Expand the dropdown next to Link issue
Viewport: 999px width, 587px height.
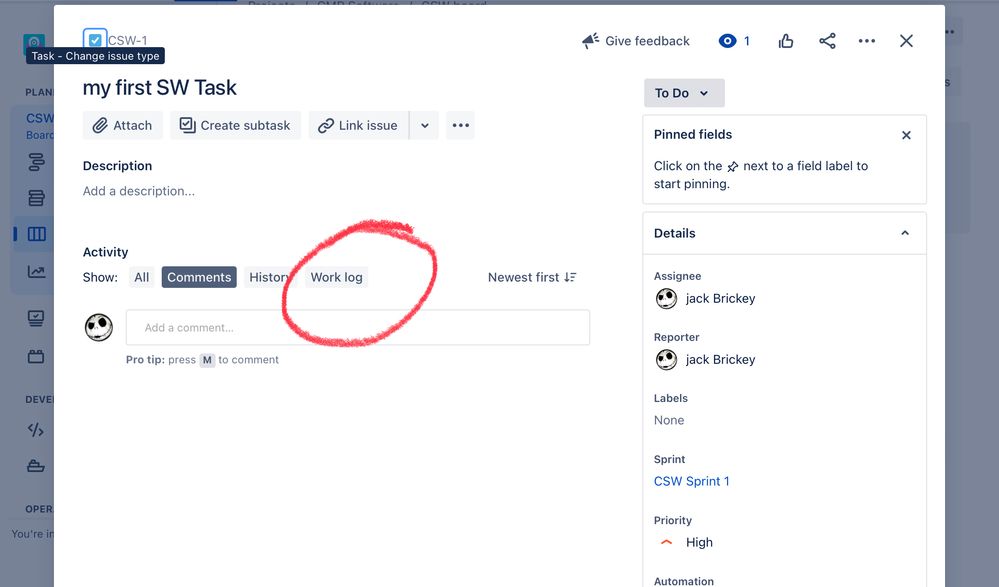coord(424,126)
